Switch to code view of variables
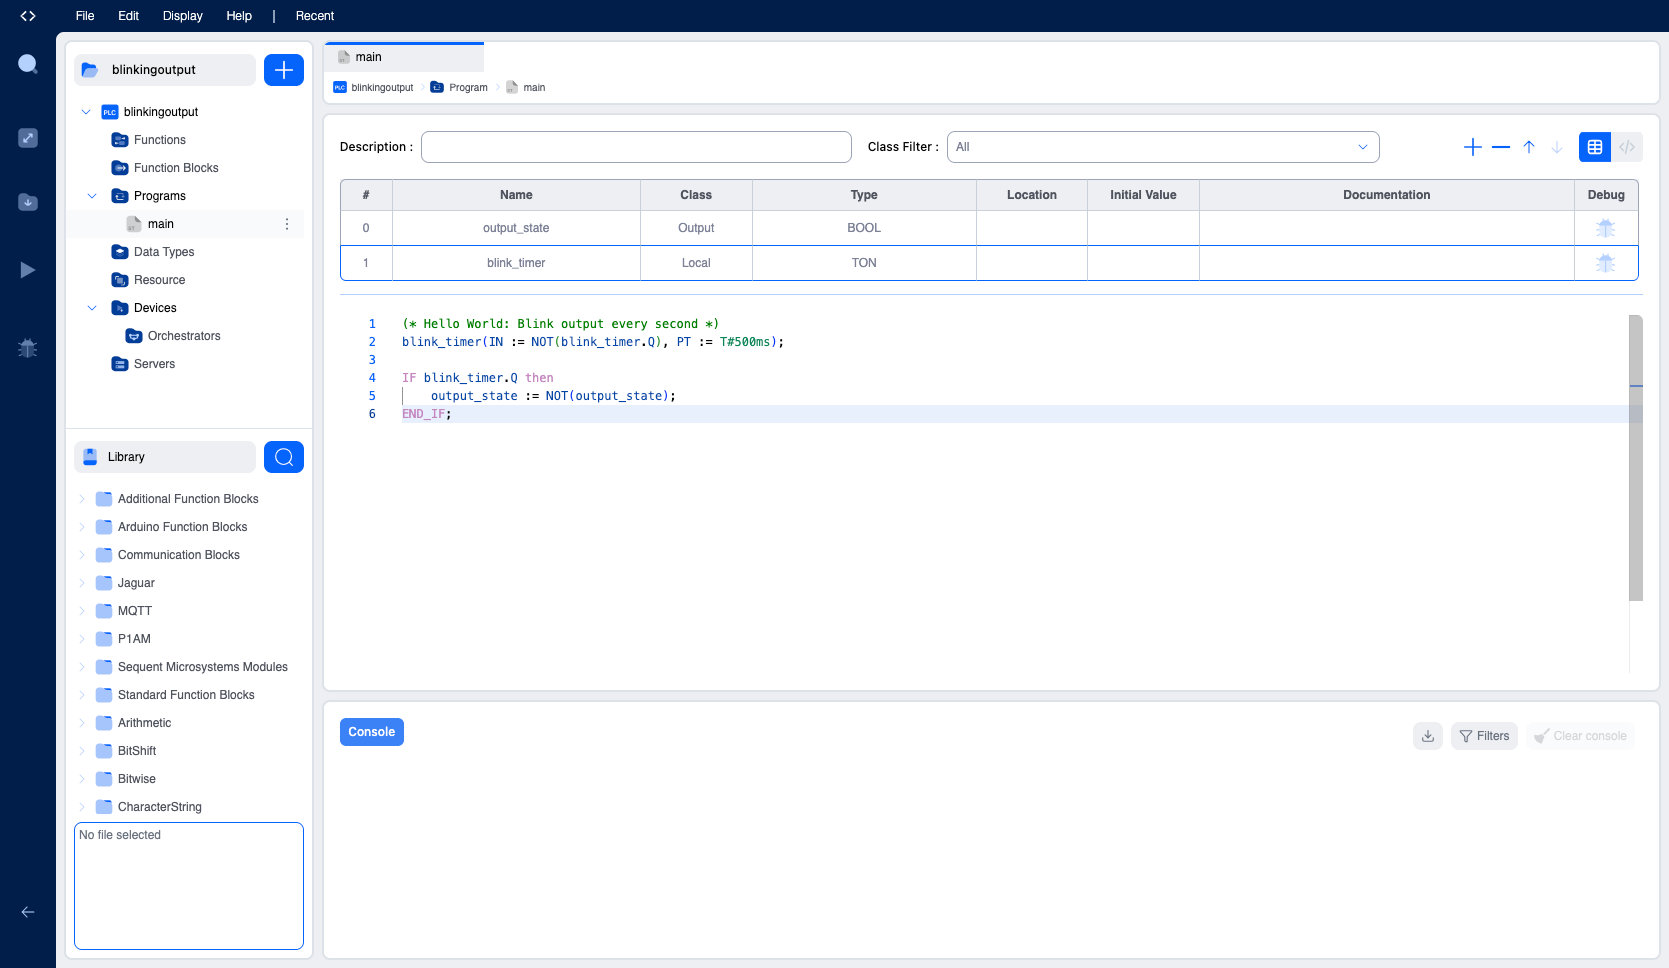The height and width of the screenshot is (968, 1669). 1627,147
